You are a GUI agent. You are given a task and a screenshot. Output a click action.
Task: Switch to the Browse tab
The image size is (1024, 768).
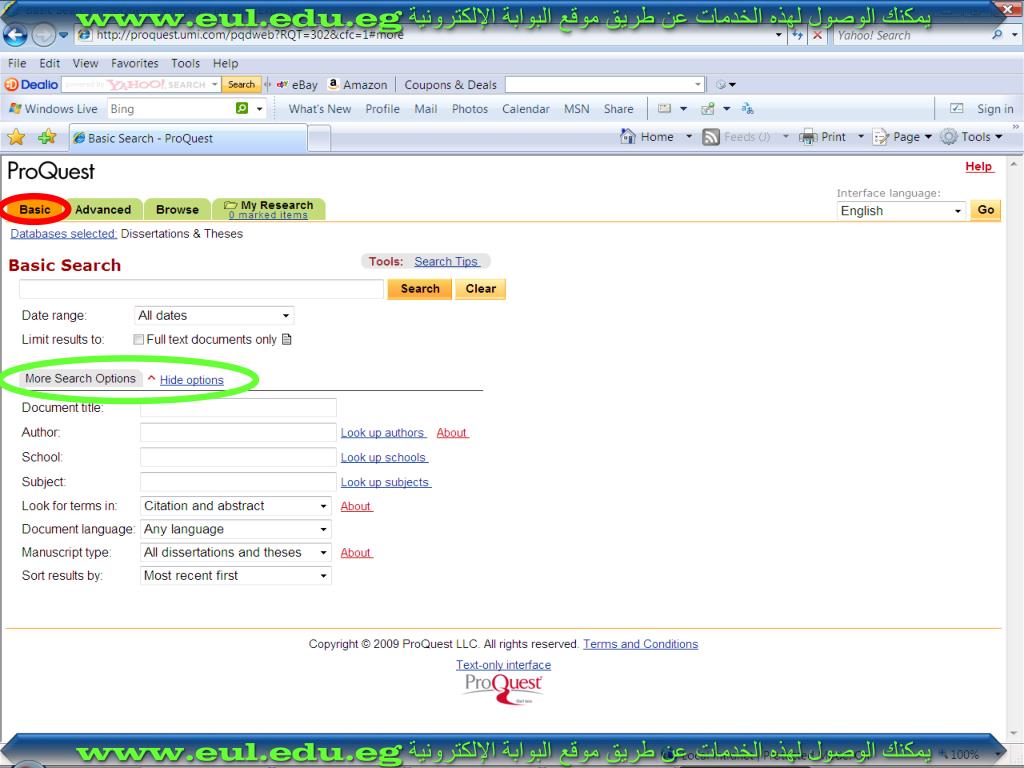[177, 210]
